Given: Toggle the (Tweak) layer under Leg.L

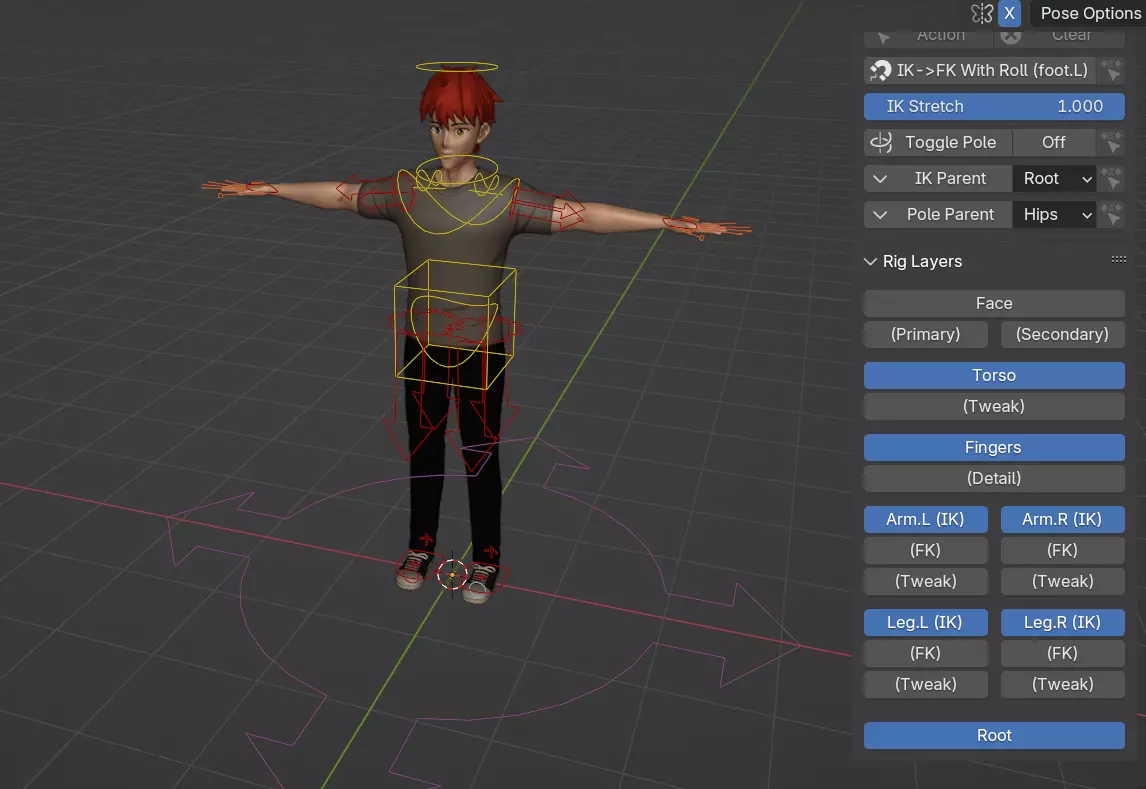Looking at the screenshot, I should click(x=925, y=685).
